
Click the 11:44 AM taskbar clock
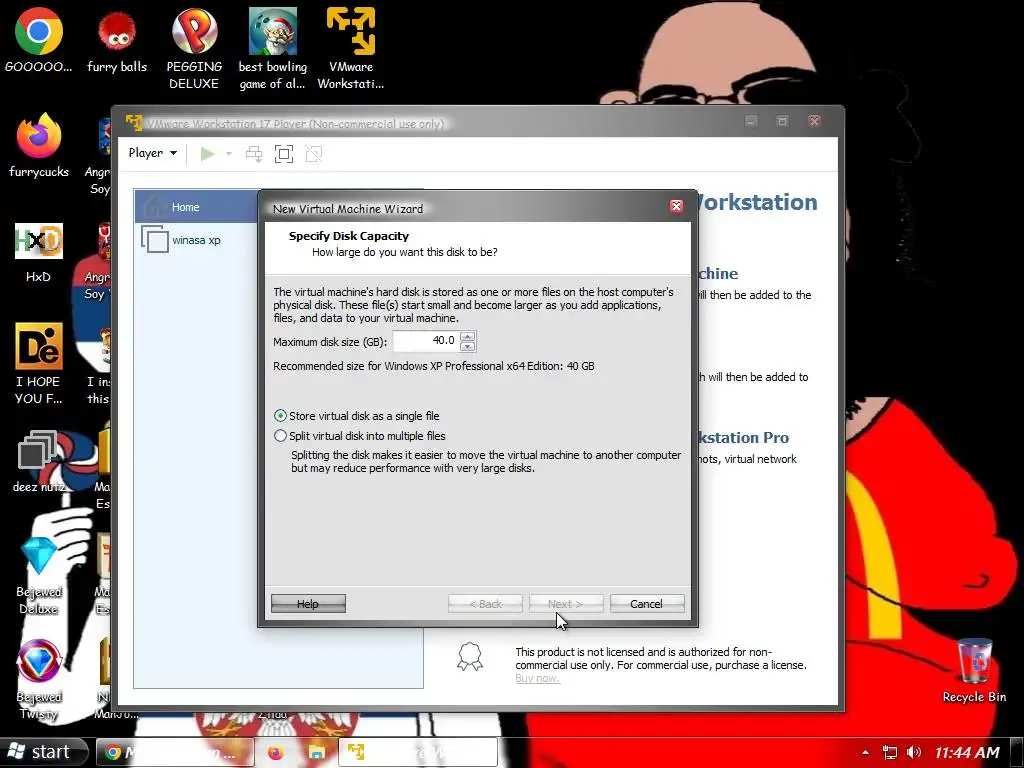pyautogui.click(x=967, y=752)
